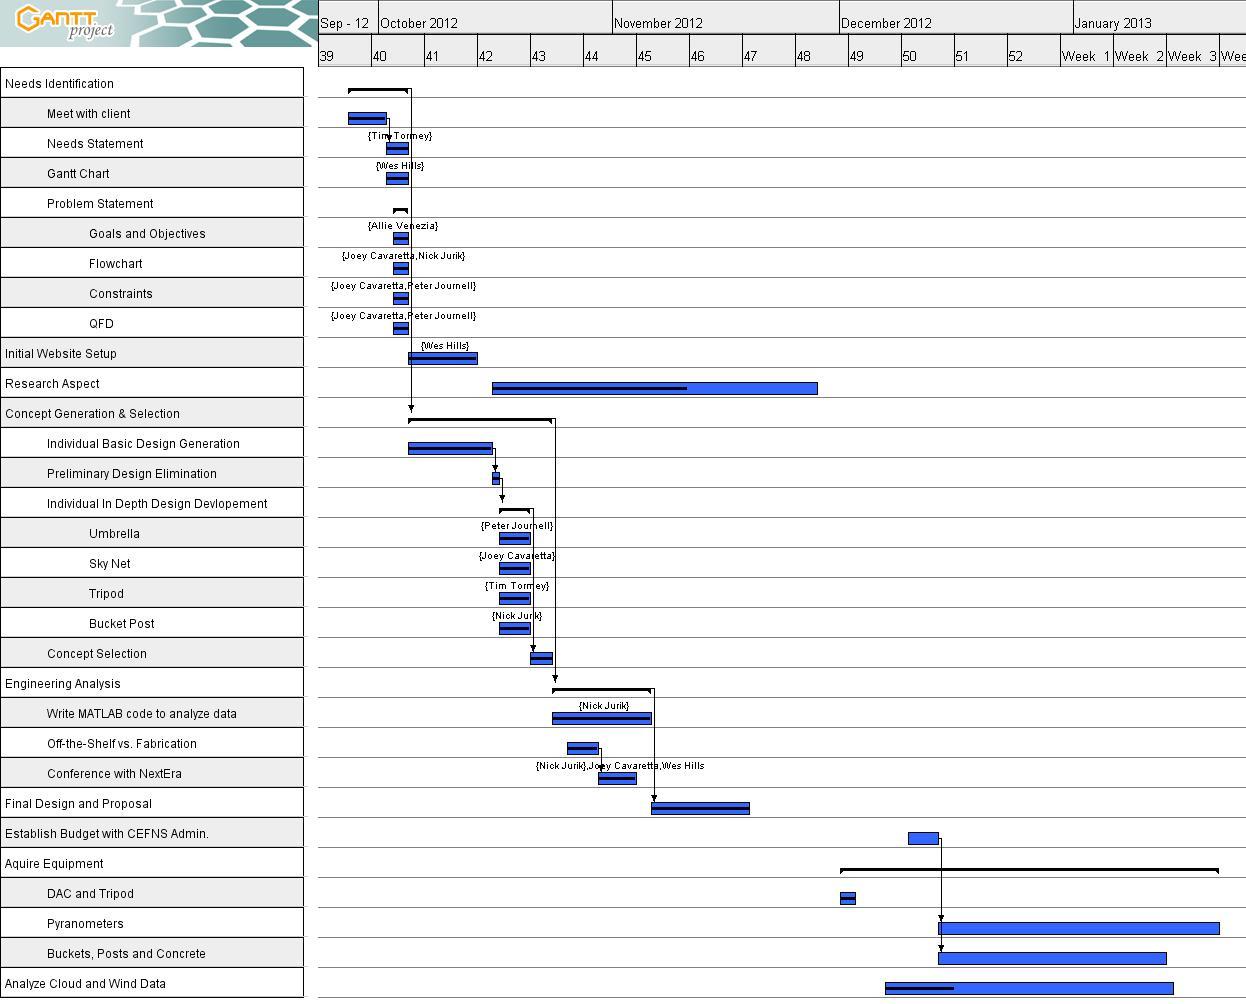Click {Wes Hills} label above Website Setup bar
Viewport: 1246px width, 1004px height.
[x=445, y=346]
